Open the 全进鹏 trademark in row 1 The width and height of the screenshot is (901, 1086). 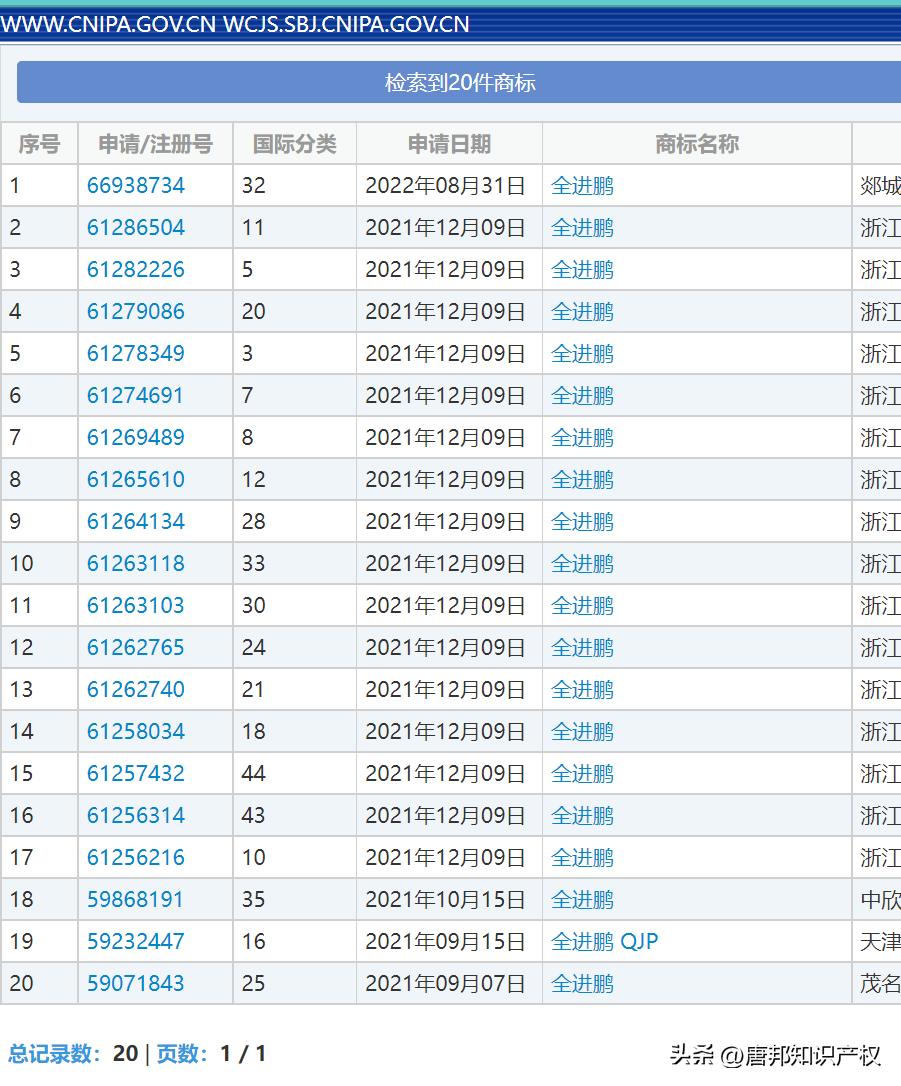click(x=577, y=185)
